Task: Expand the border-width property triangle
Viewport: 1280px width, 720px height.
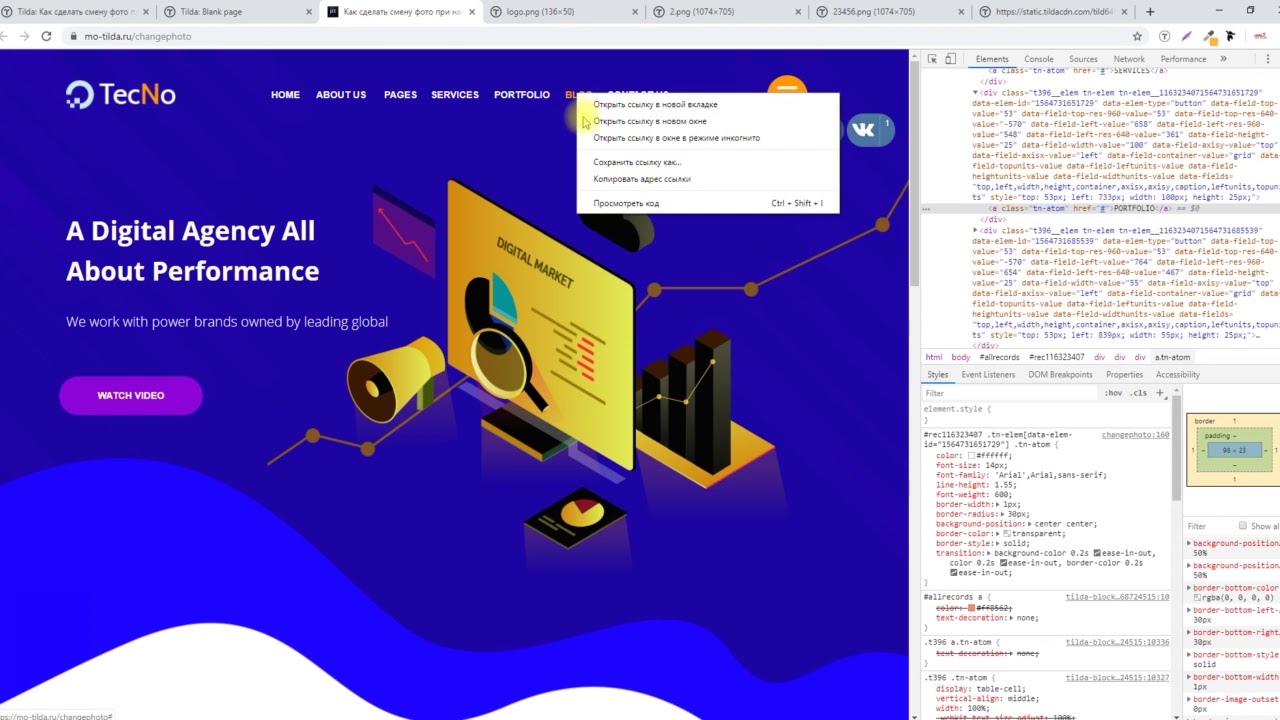Action: pyautogui.click(x=998, y=504)
